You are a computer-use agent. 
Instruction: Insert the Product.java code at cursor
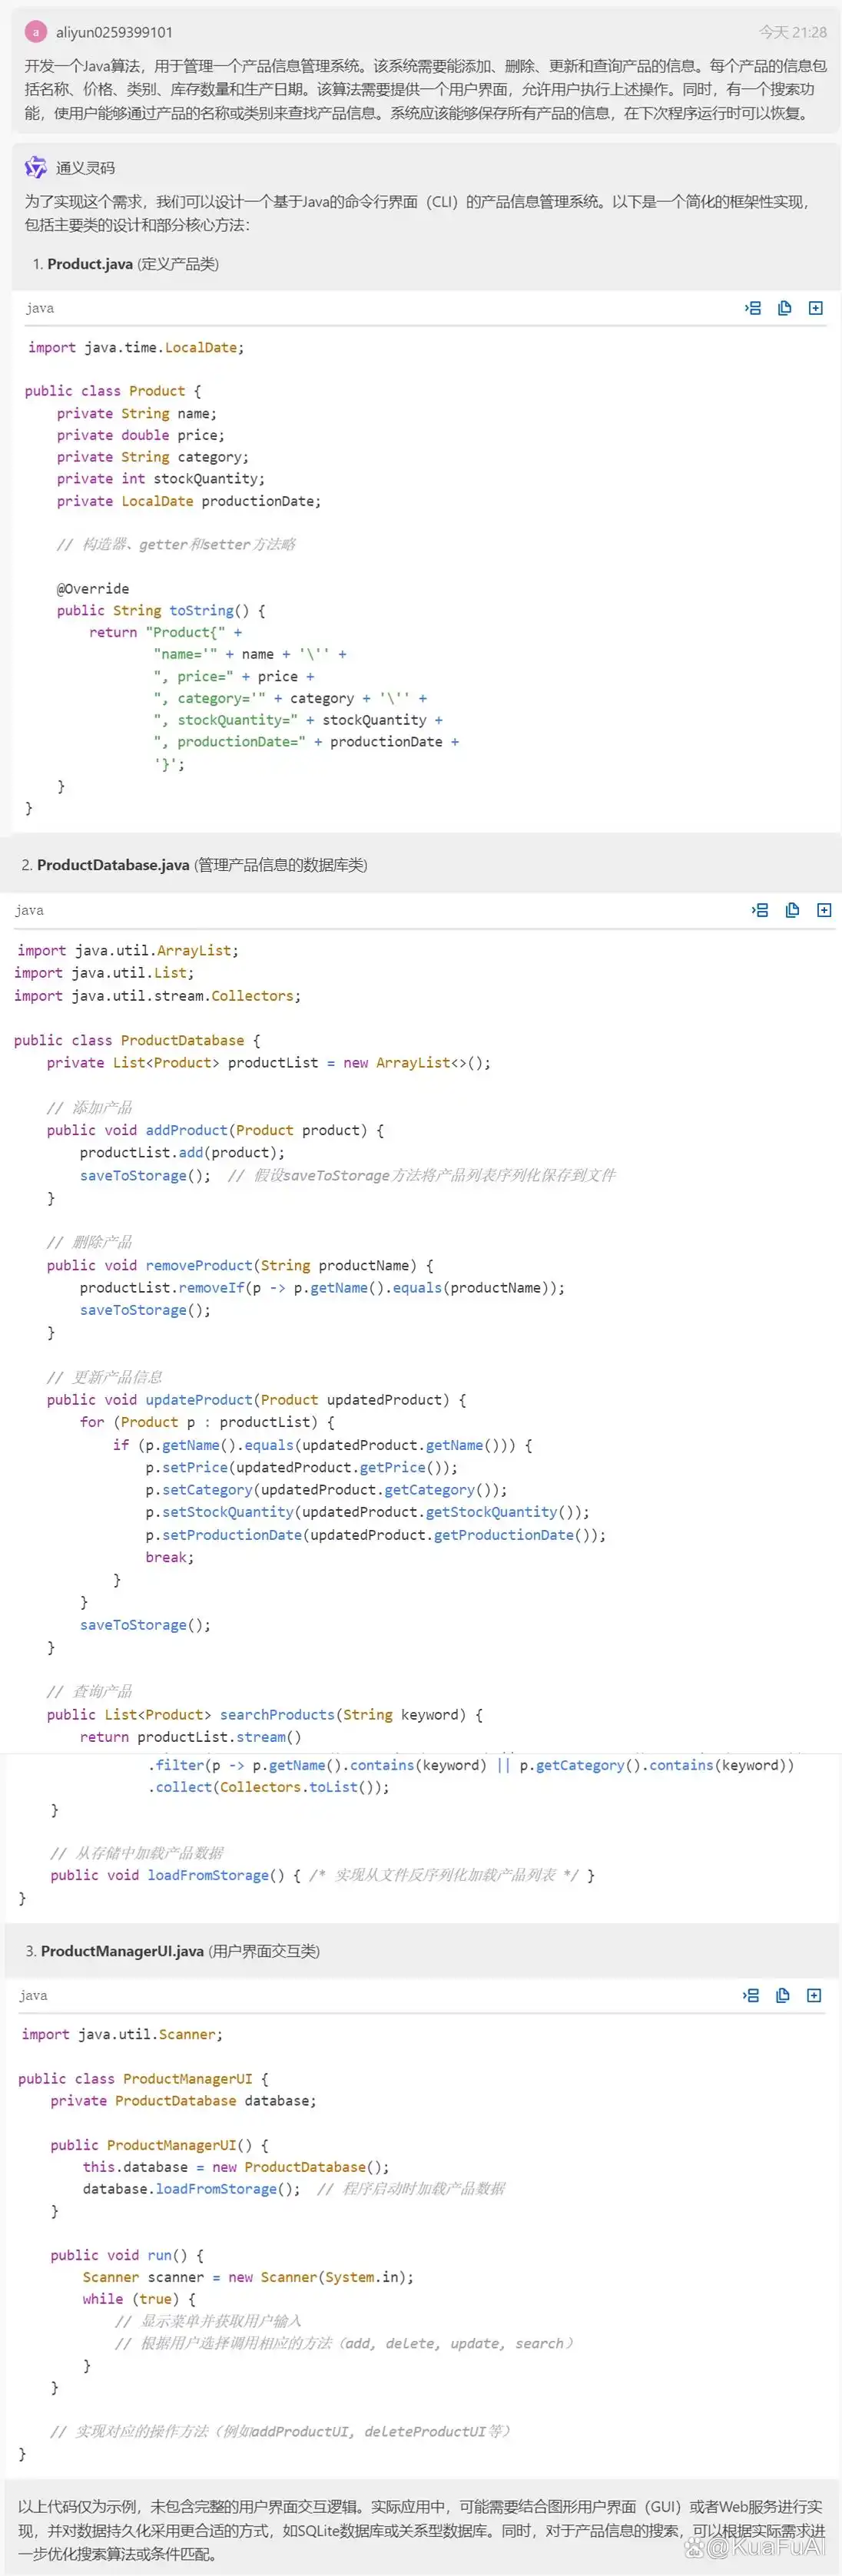(753, 308)
